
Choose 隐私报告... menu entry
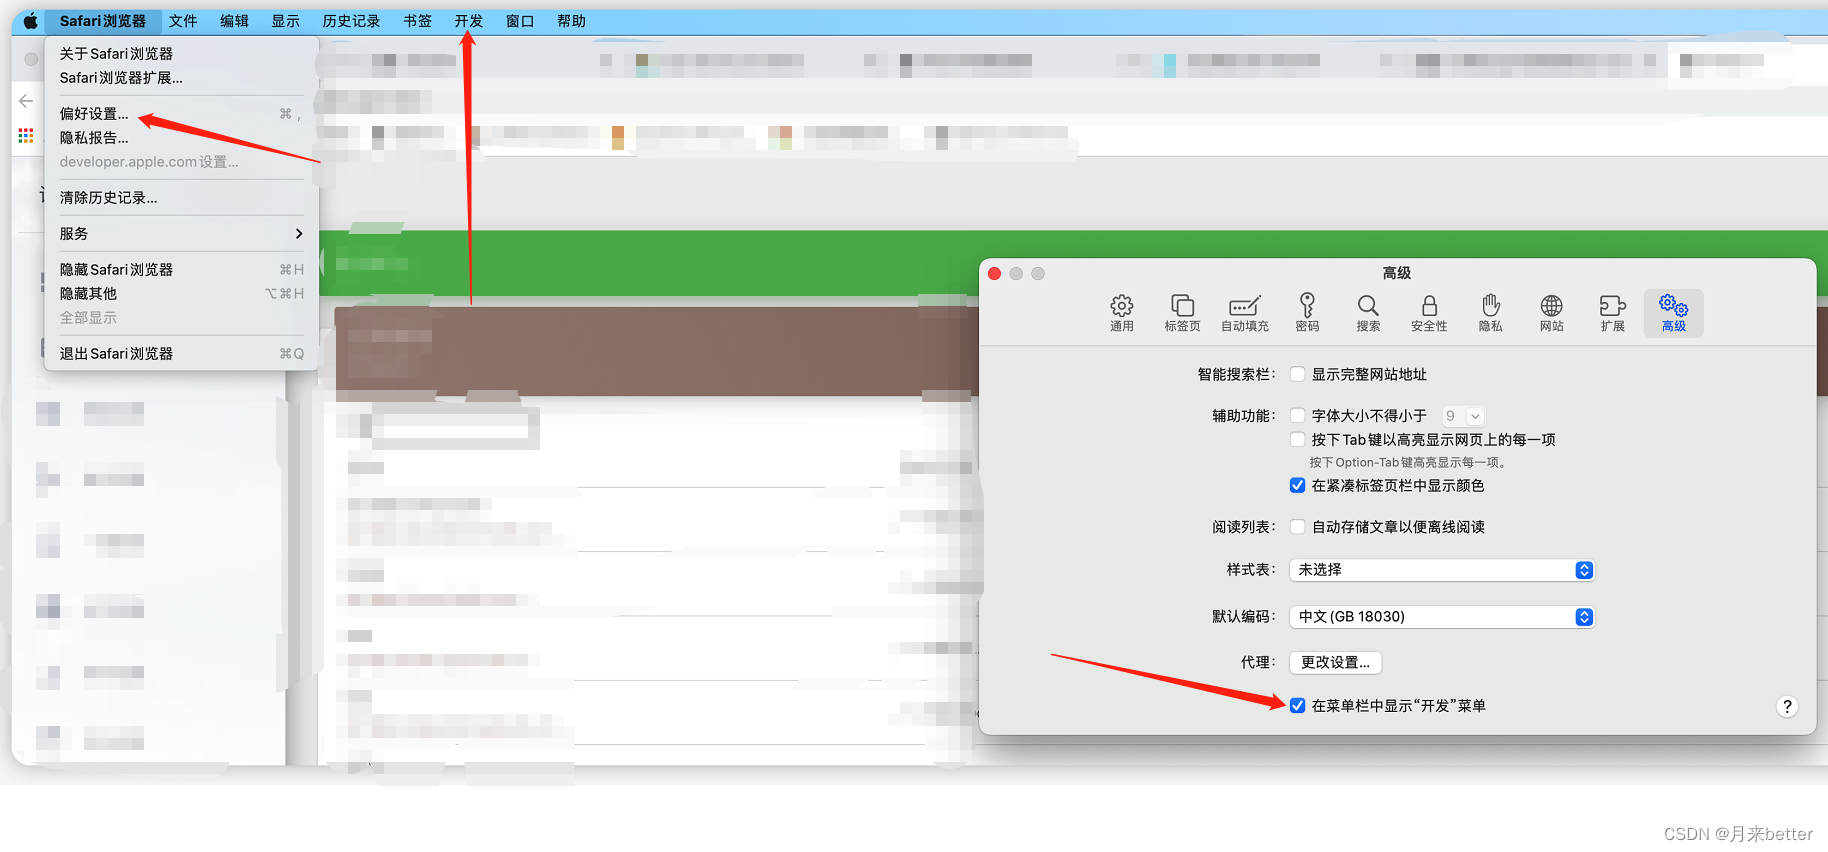click(x=181, y=138)
